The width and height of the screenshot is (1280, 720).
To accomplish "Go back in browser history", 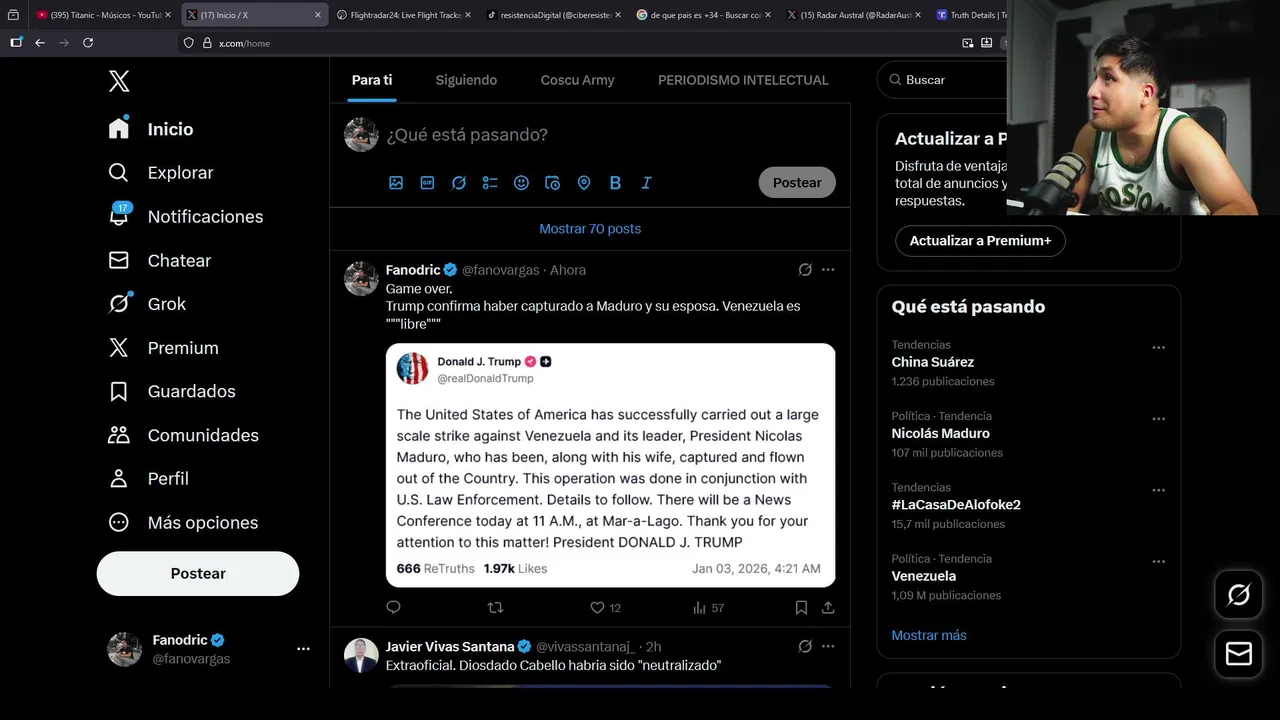I will click(x=40, y=43).
